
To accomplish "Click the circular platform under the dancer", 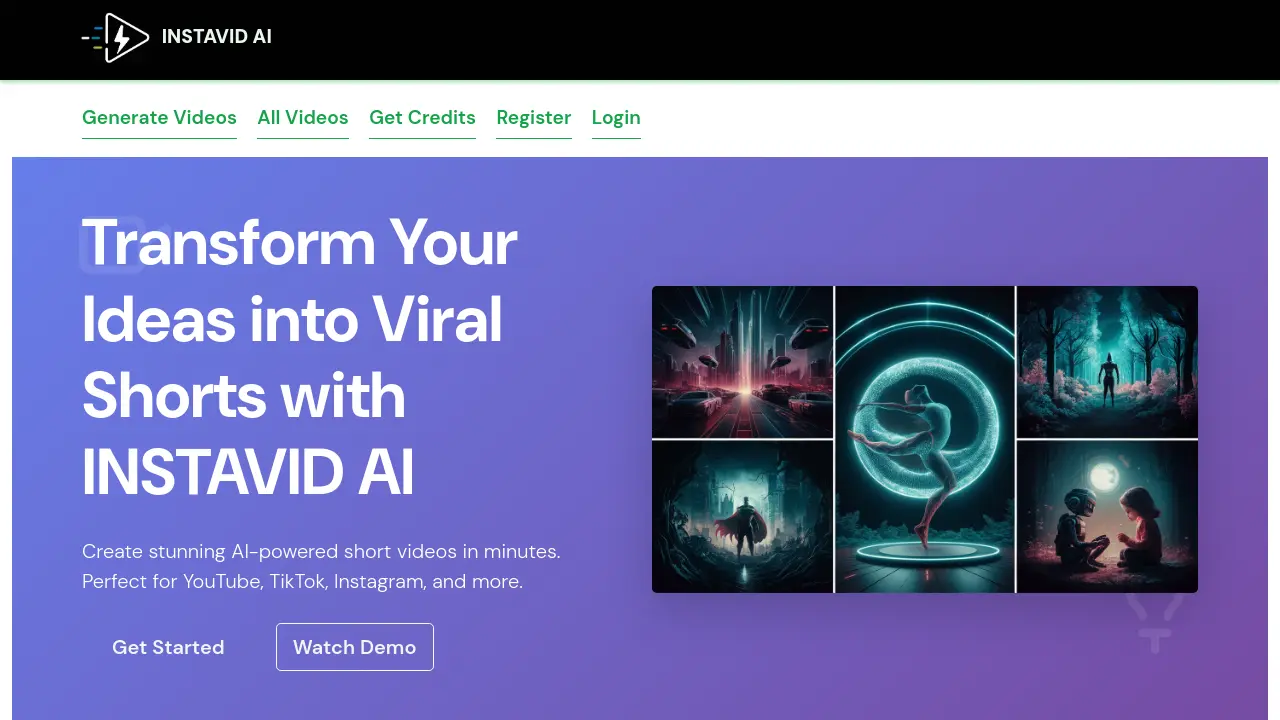I will pos(922,551).
